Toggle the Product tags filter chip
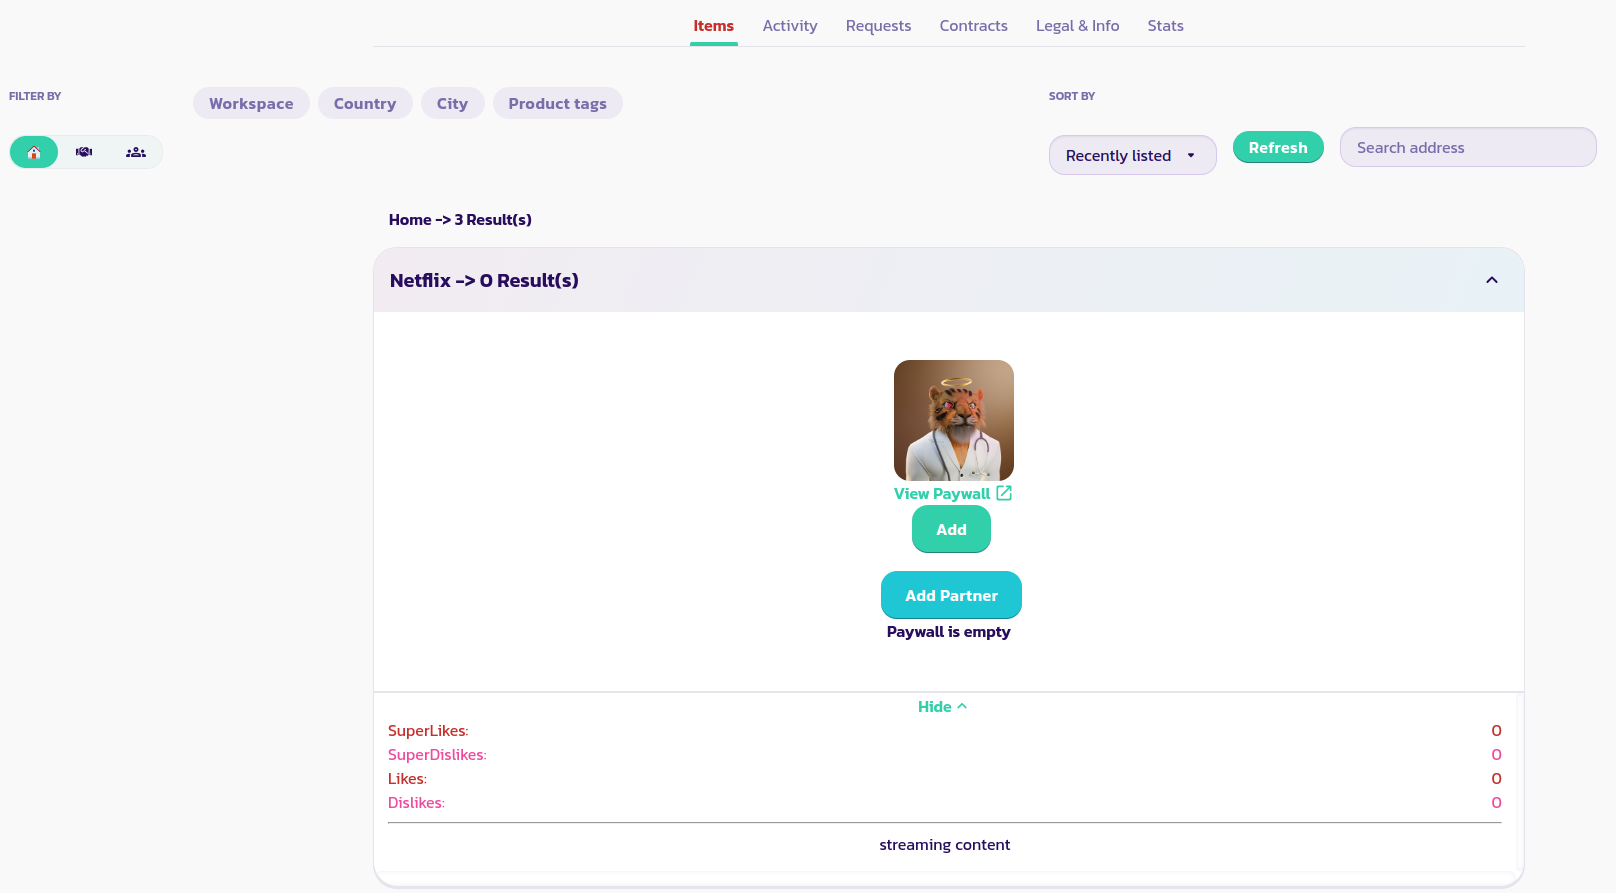The height and width of the screenshot is (893, 1616). pyautogui.click(x=557, y=103)
